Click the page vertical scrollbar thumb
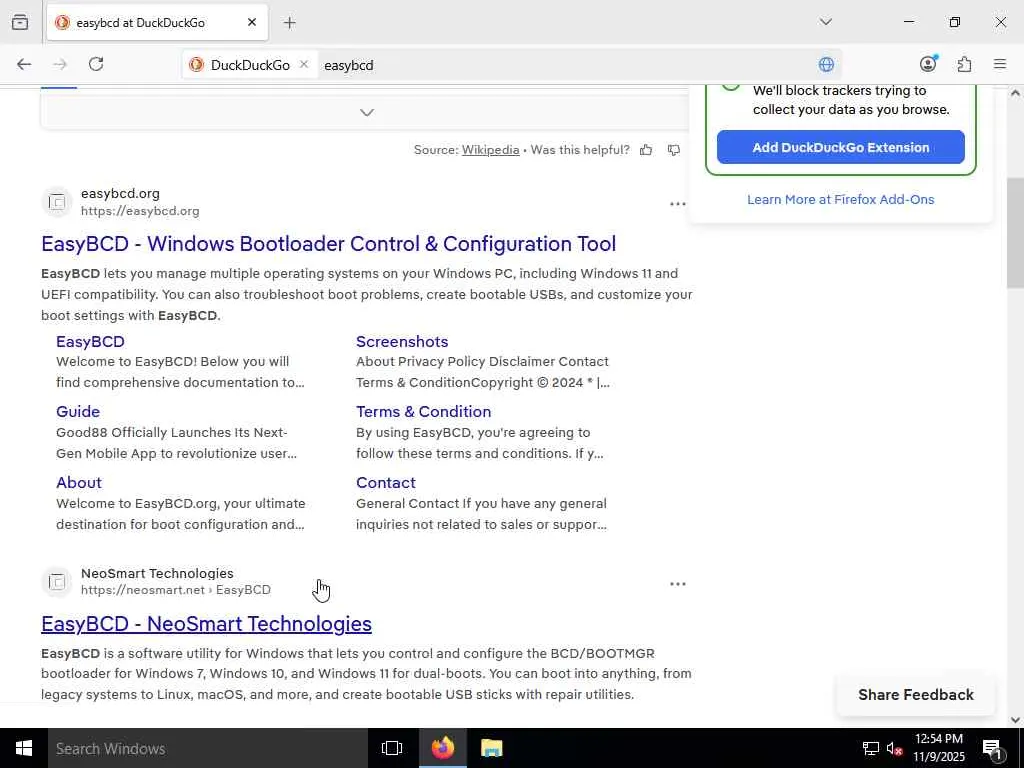The width and height of the screenshot is (1024, 768). click(1015, 232)
